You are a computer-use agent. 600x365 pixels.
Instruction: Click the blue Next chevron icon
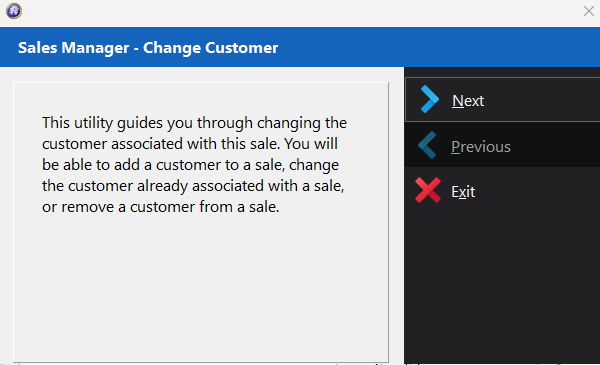(x=429, y=99)
